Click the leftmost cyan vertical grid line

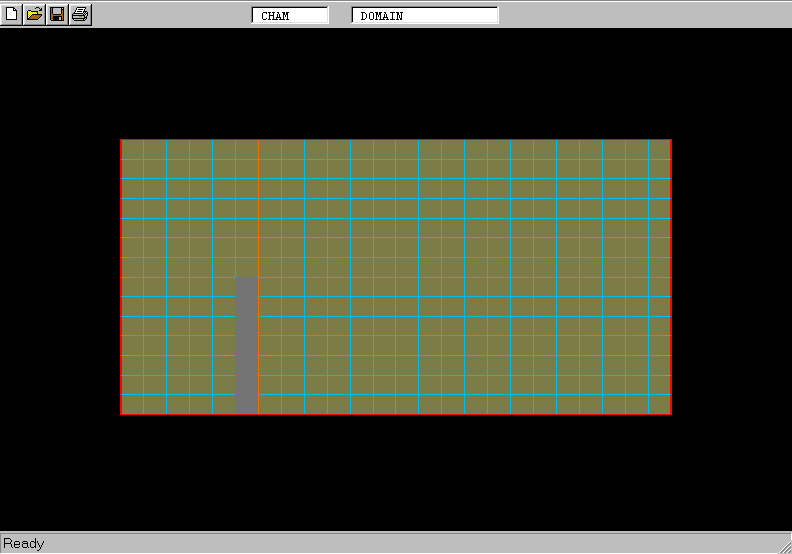click(x=167, y=250)
